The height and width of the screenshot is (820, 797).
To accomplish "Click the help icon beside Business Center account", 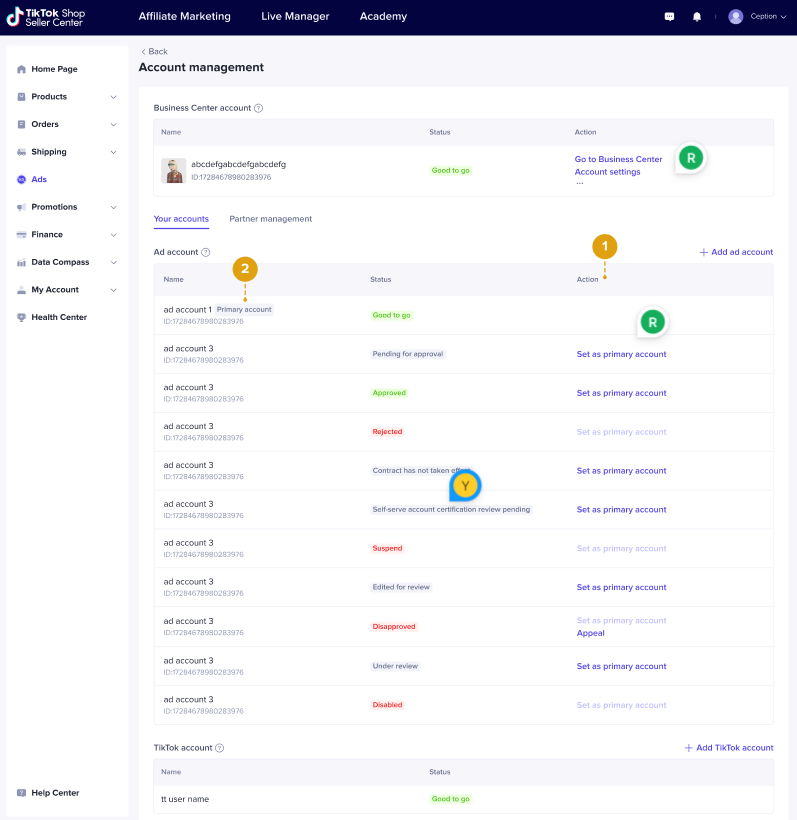I will pos(258,108).
